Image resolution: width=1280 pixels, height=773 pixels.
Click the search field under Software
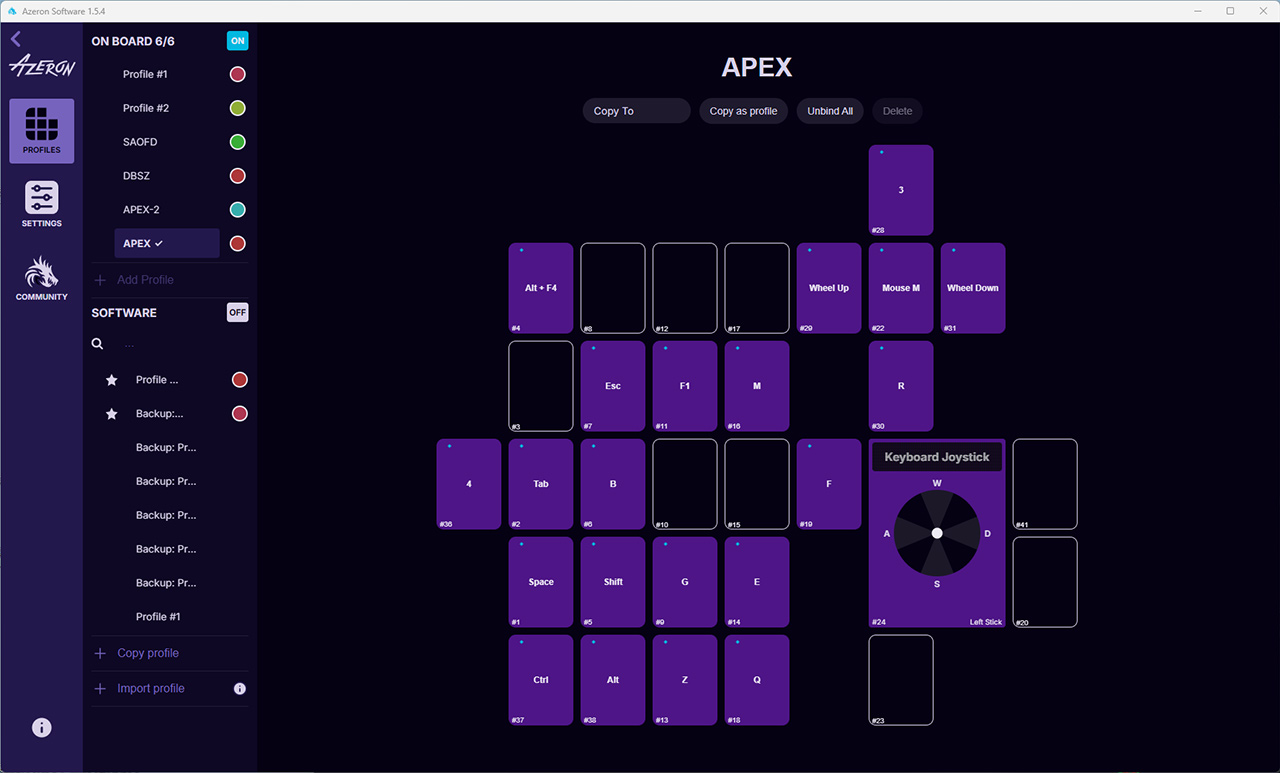[x=180, y=344]
